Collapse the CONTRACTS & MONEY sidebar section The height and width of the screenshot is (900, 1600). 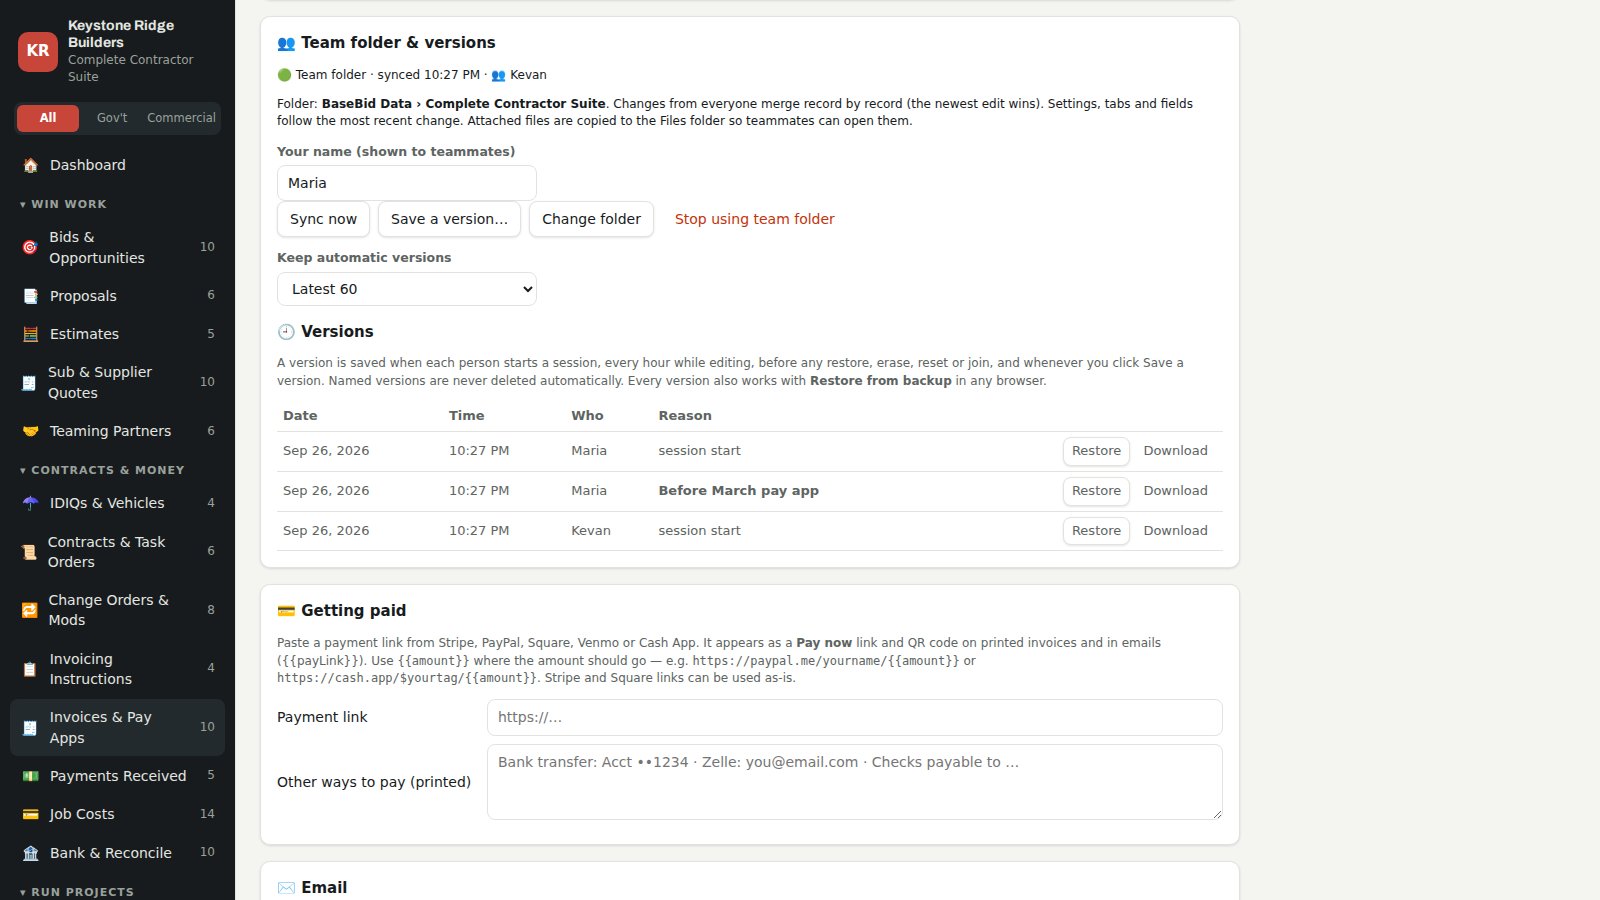(x=102, y=470)
